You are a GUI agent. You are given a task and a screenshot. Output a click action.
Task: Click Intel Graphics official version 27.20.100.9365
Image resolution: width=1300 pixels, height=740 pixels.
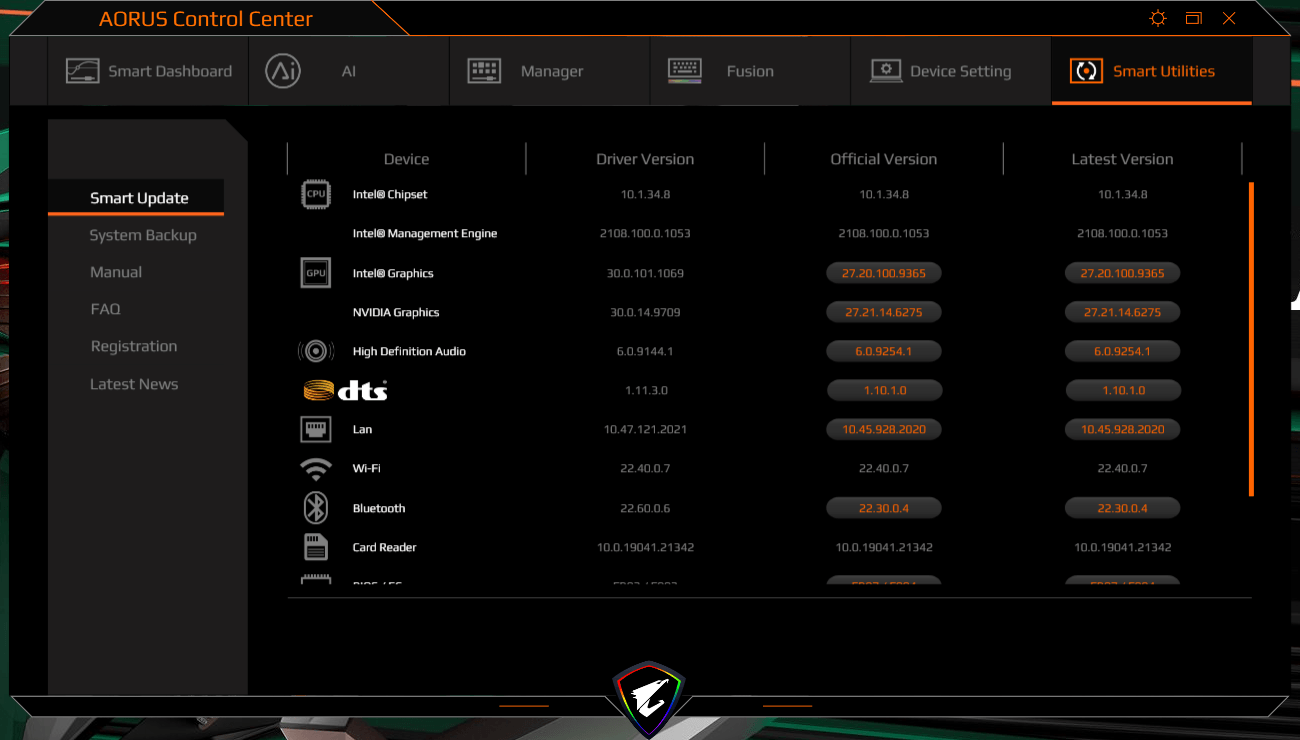(884, 273)
